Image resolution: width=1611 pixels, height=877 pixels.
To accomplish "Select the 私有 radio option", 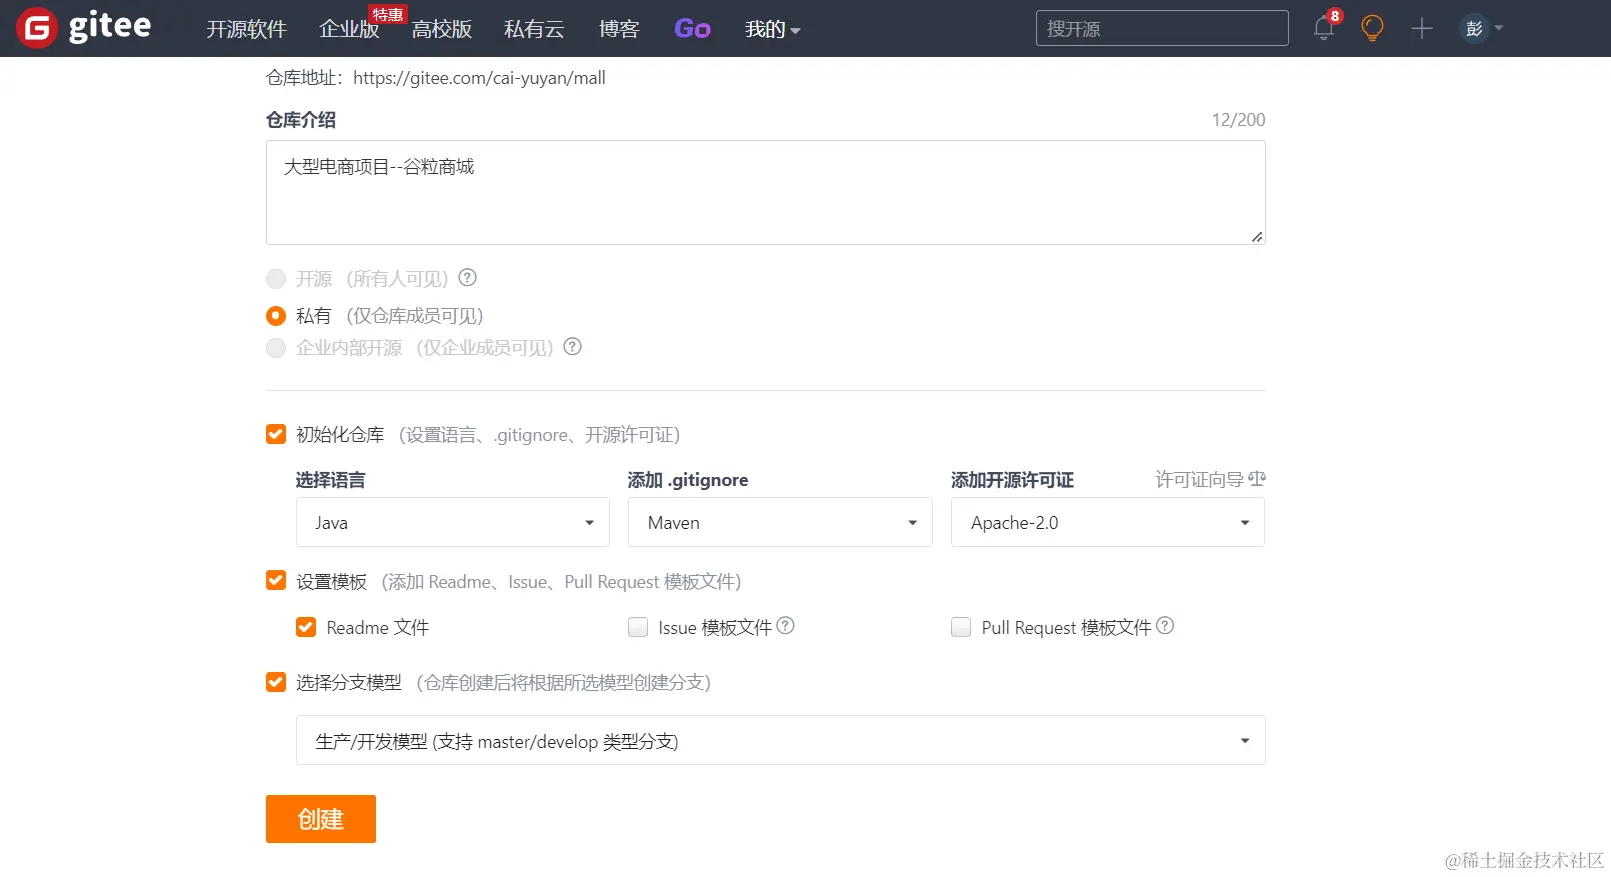I will point(276,316).
